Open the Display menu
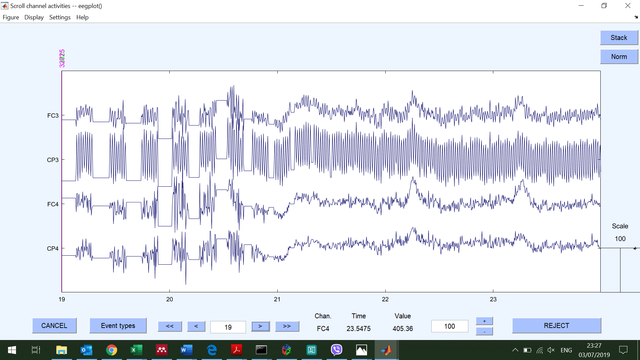This screenshot has width=640, height=360. tap(34, 18)
